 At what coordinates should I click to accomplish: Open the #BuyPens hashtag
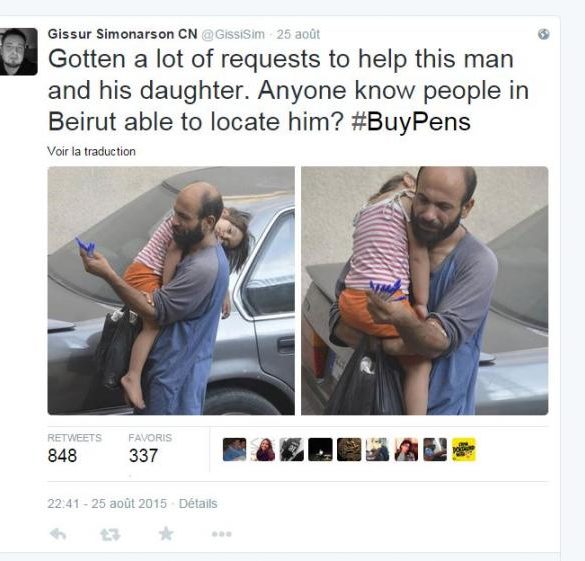411,122
